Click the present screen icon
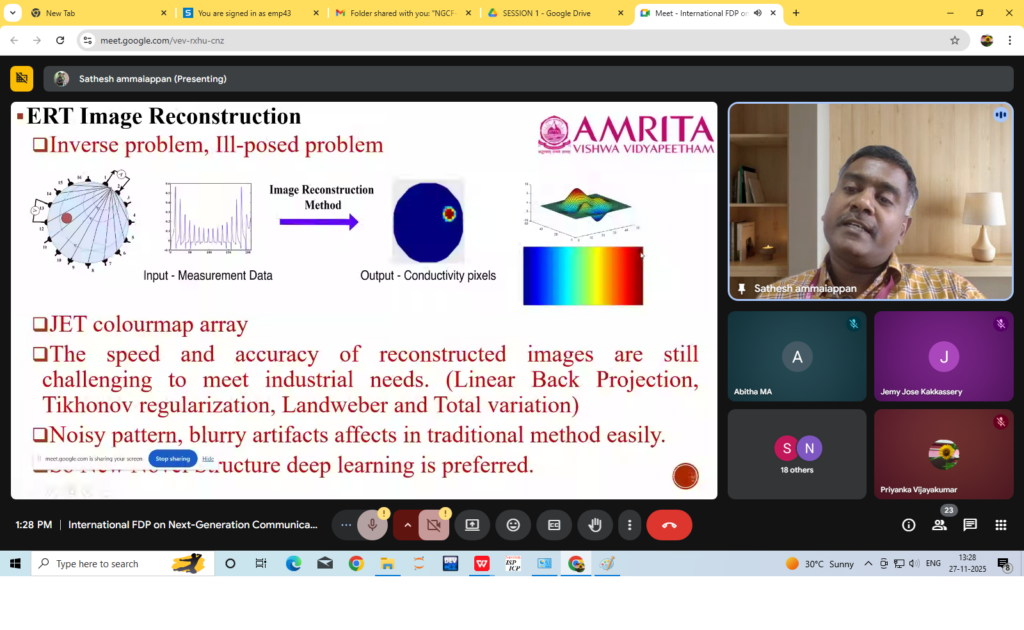The image size is (1024, 630). (472, 525)
